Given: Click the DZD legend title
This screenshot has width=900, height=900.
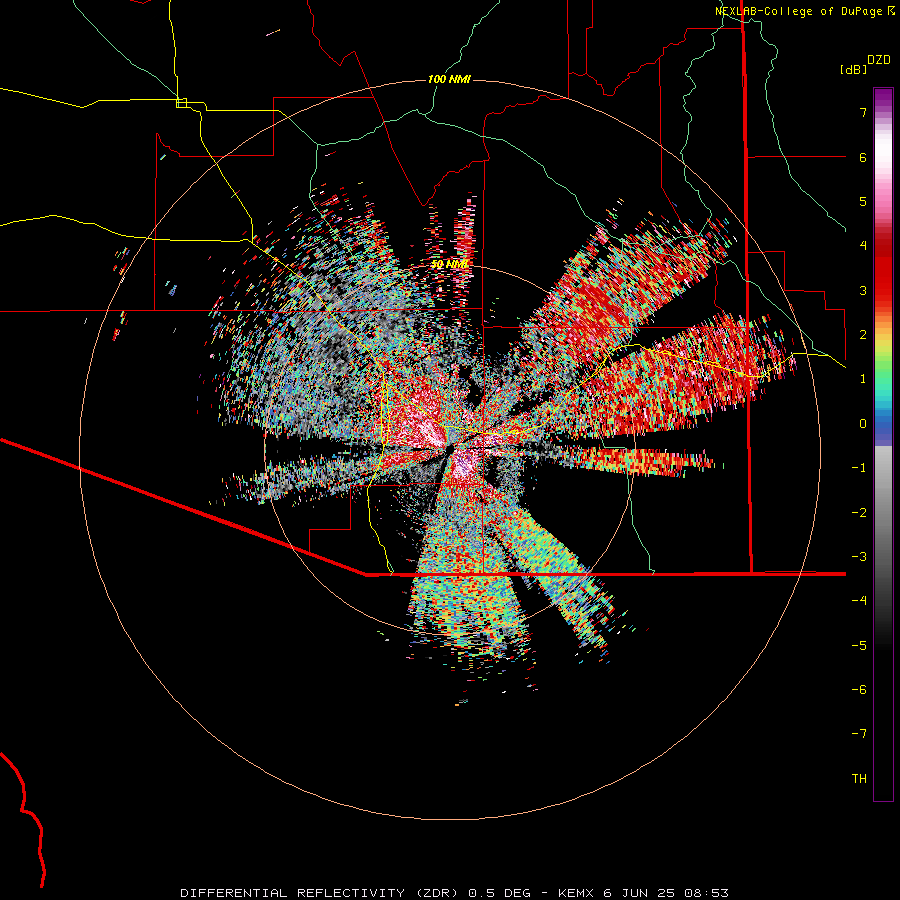Looking at the screenshot, I should click(879, 60).
